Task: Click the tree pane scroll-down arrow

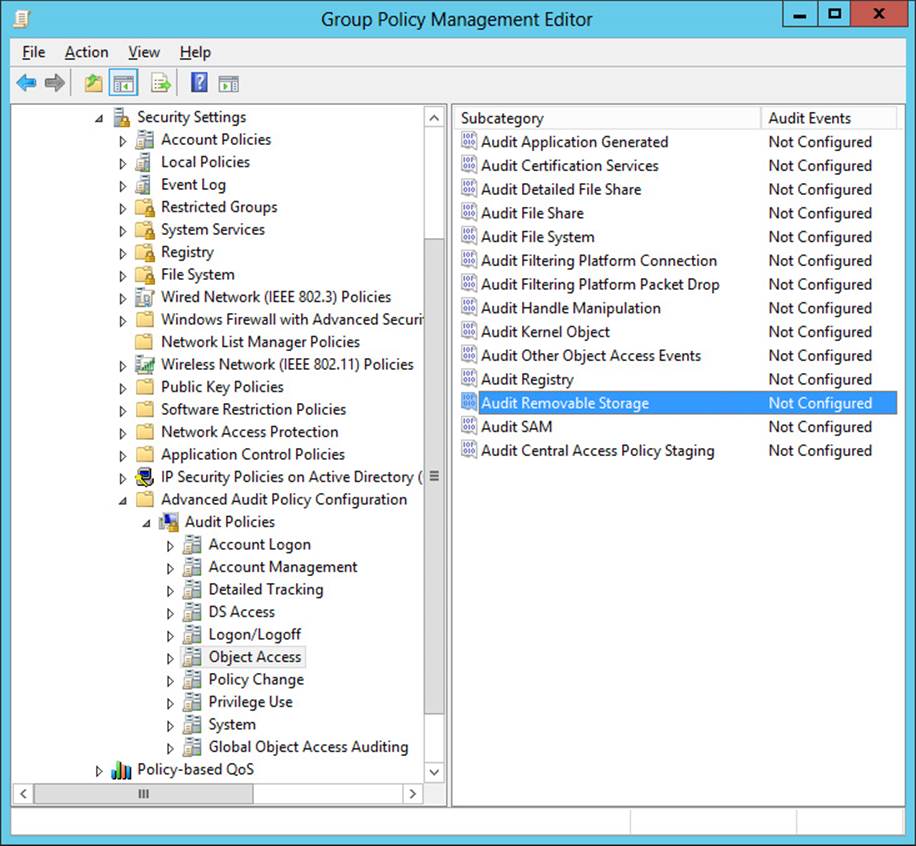Action: point(434,772)
